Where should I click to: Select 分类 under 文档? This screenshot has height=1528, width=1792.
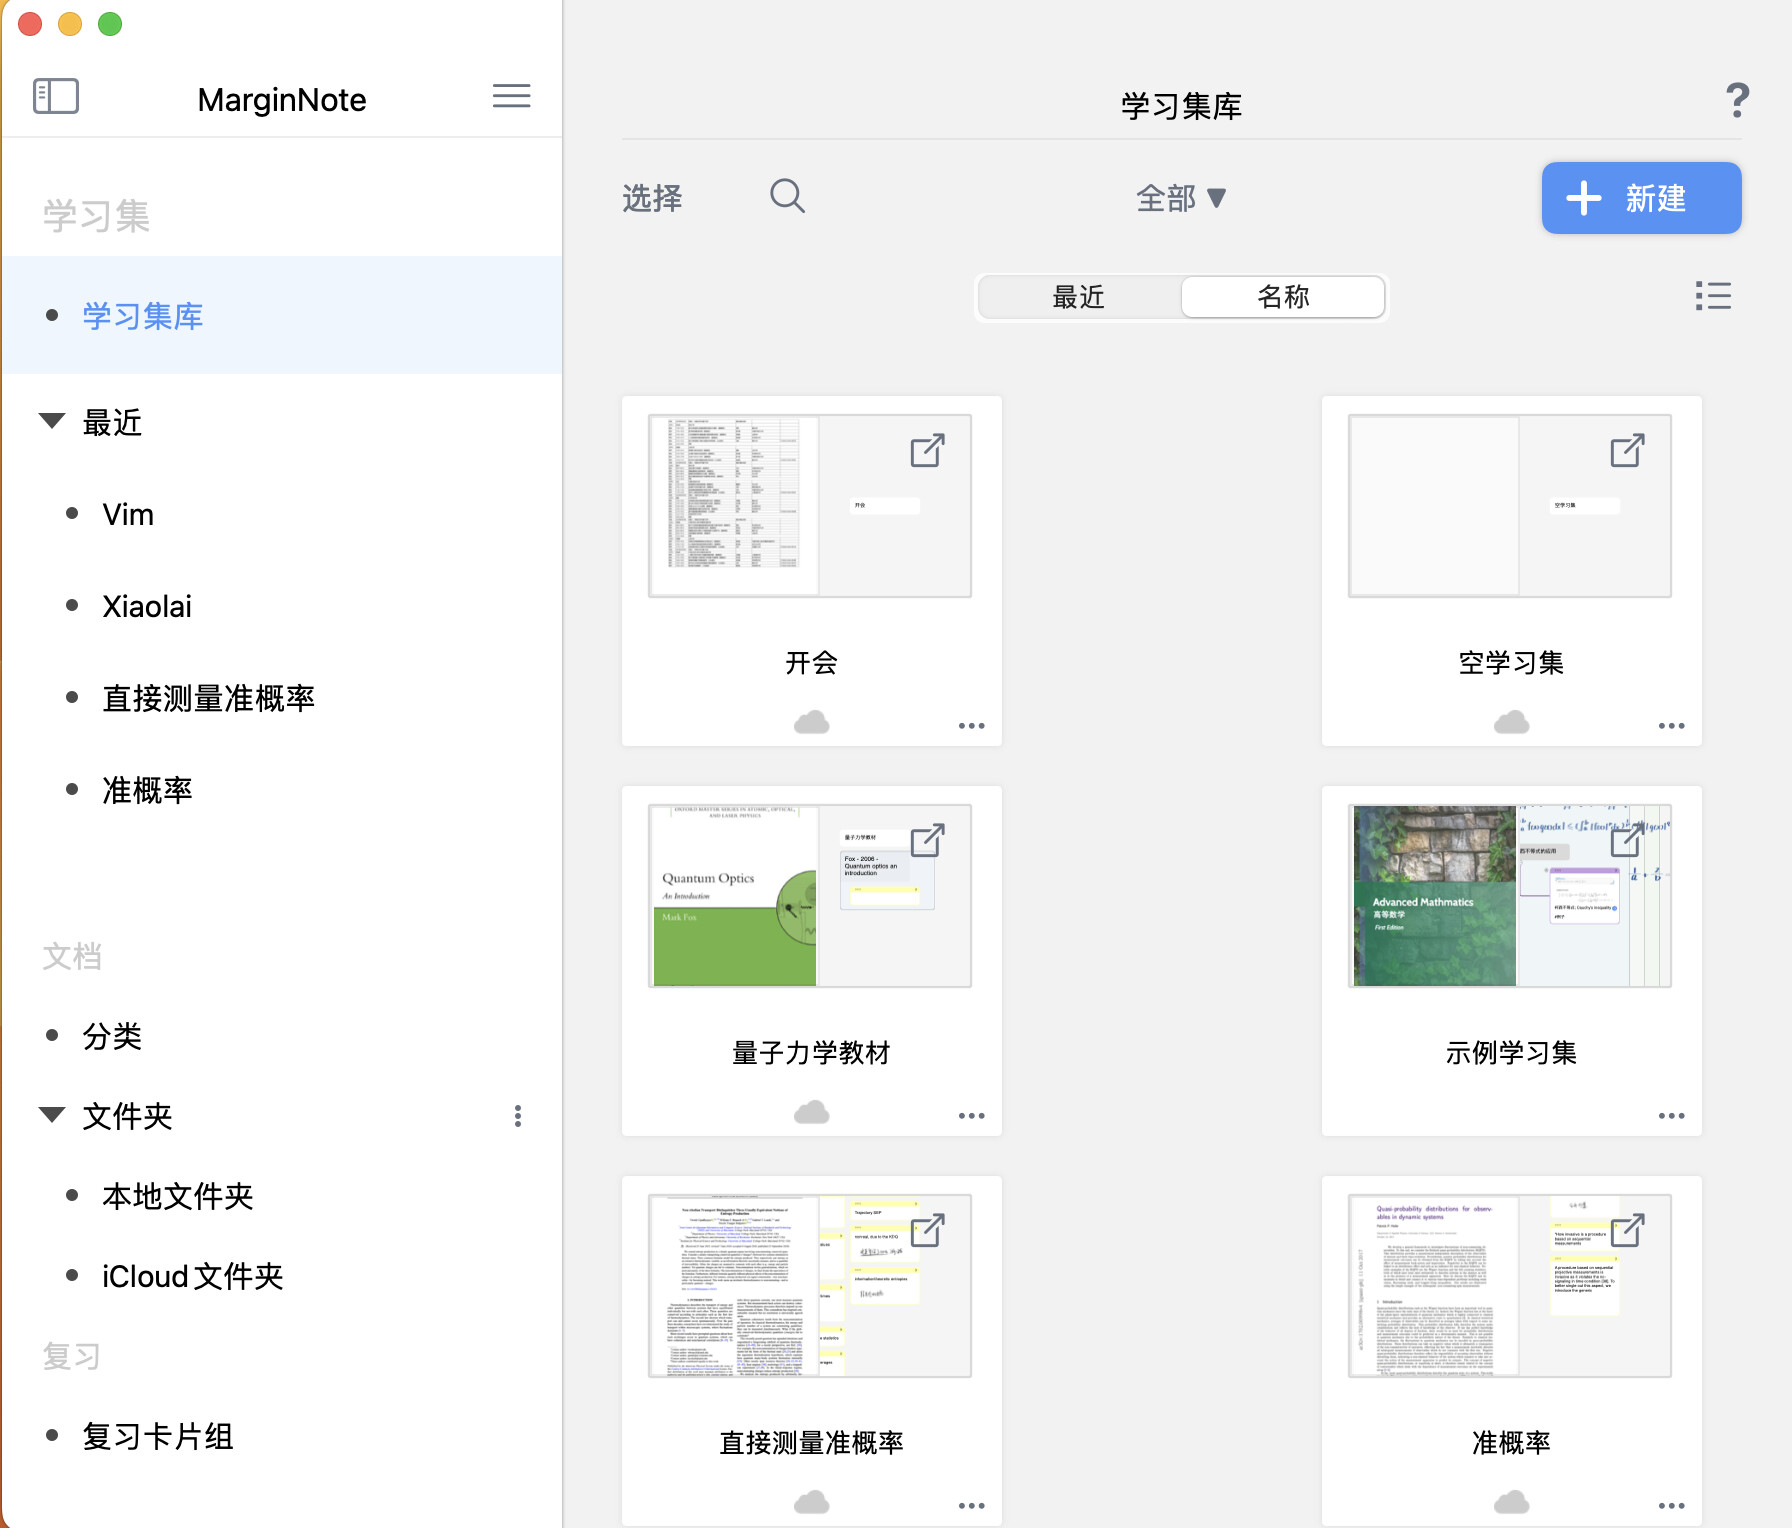tap(112, 1036)
